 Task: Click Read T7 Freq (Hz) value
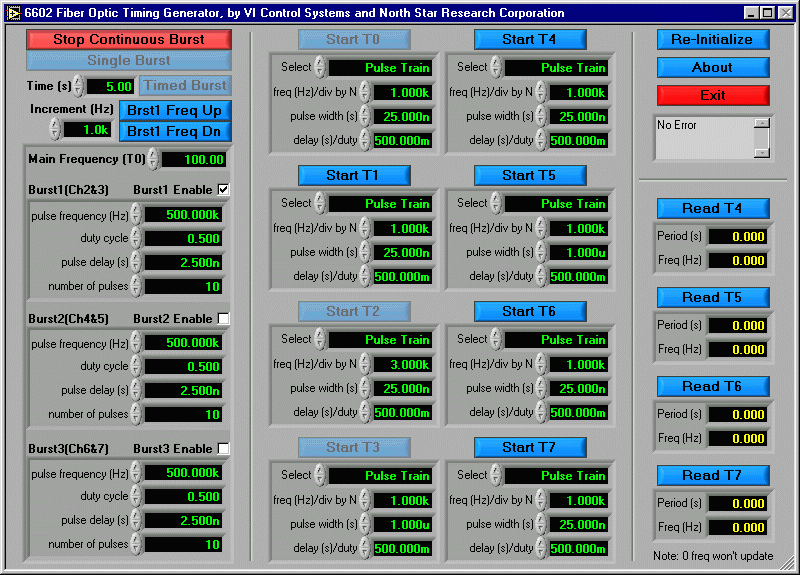coord(738,528)
